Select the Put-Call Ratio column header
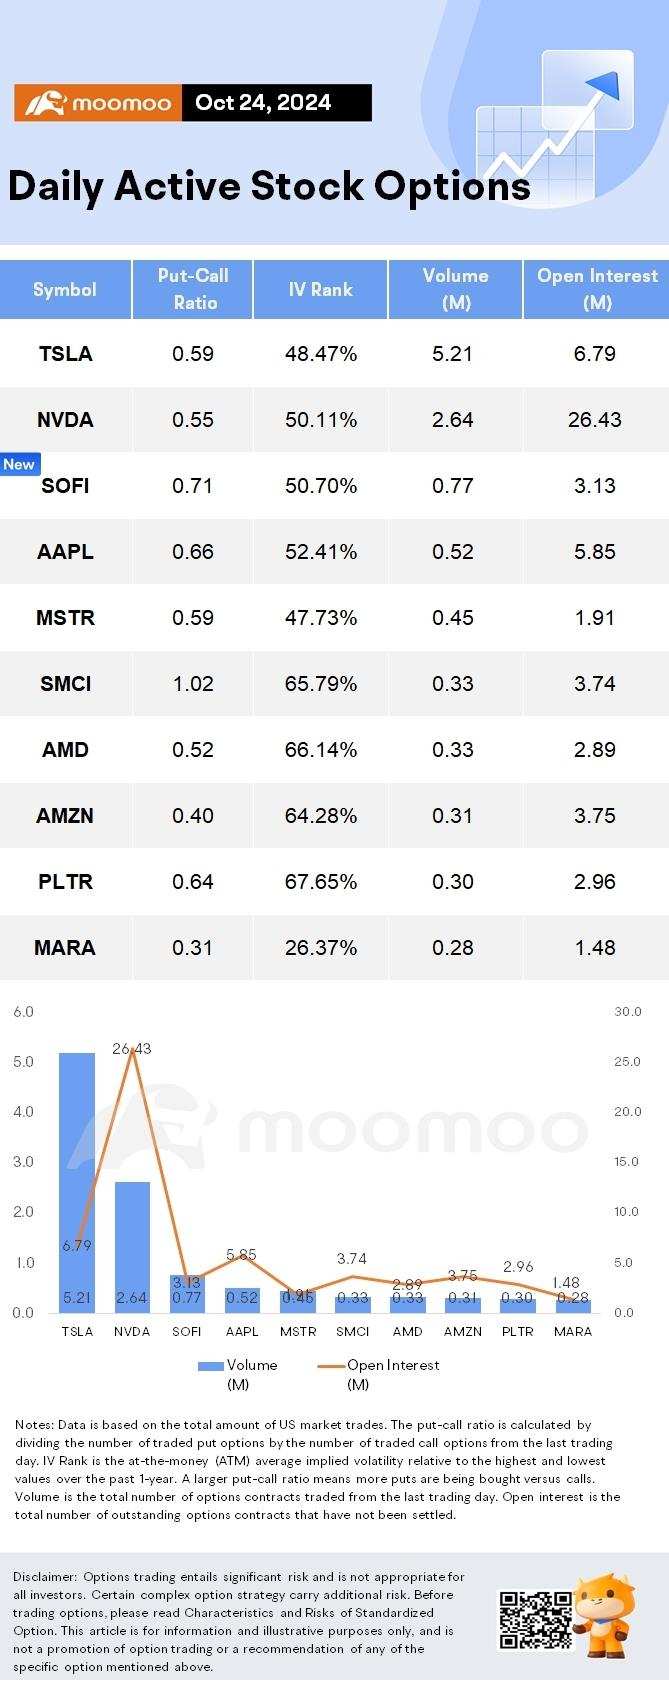 click(x=193, y=289)
